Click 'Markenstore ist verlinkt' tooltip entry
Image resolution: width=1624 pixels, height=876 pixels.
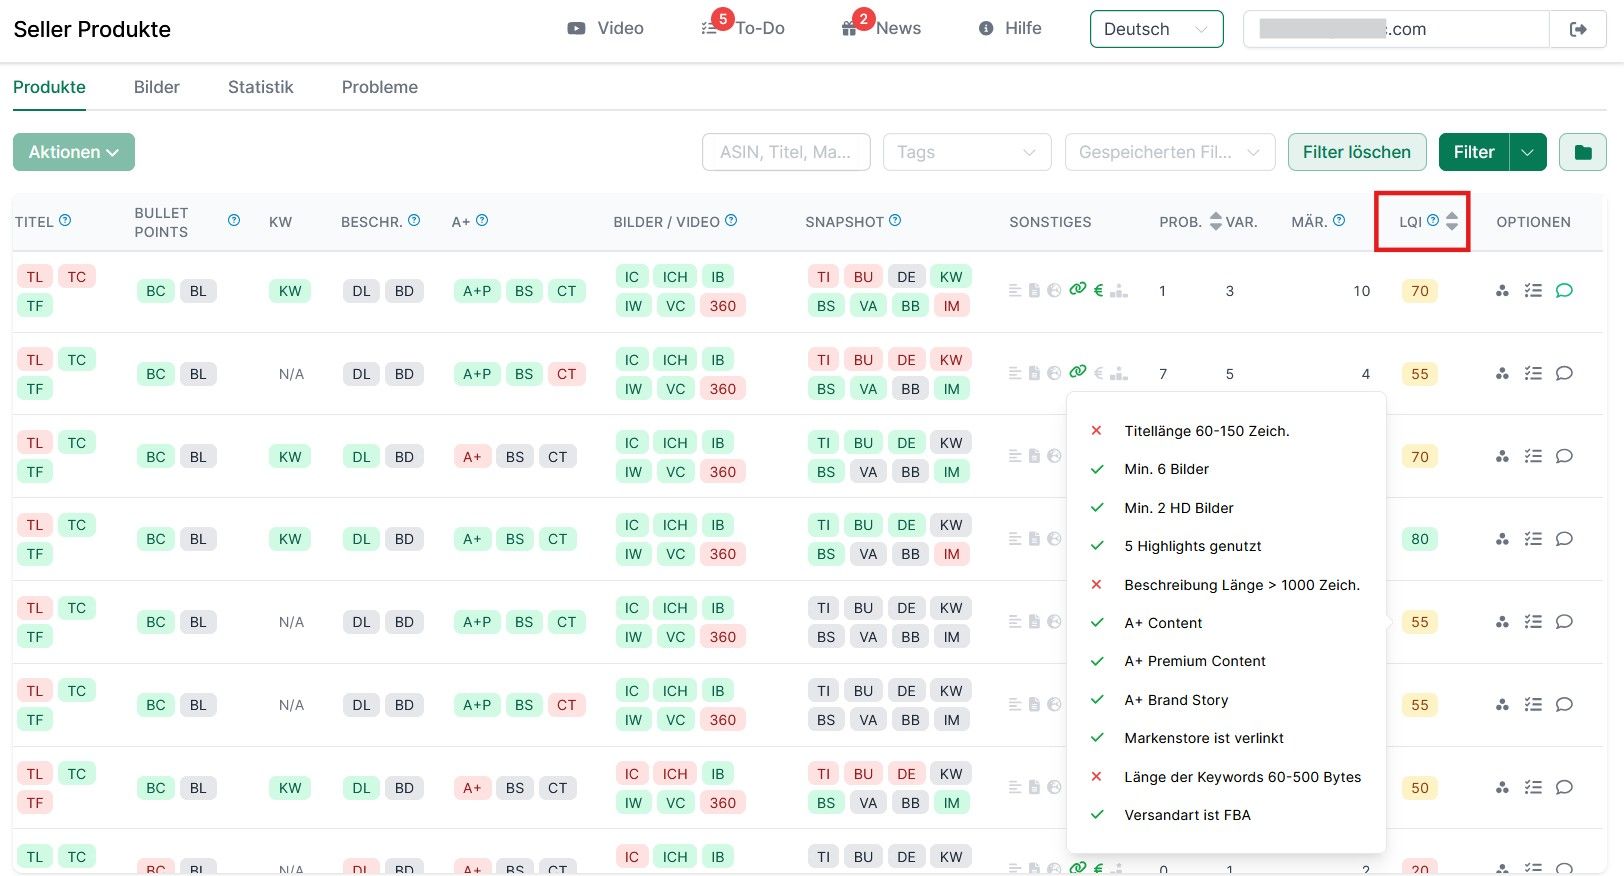pos(1204,738)
